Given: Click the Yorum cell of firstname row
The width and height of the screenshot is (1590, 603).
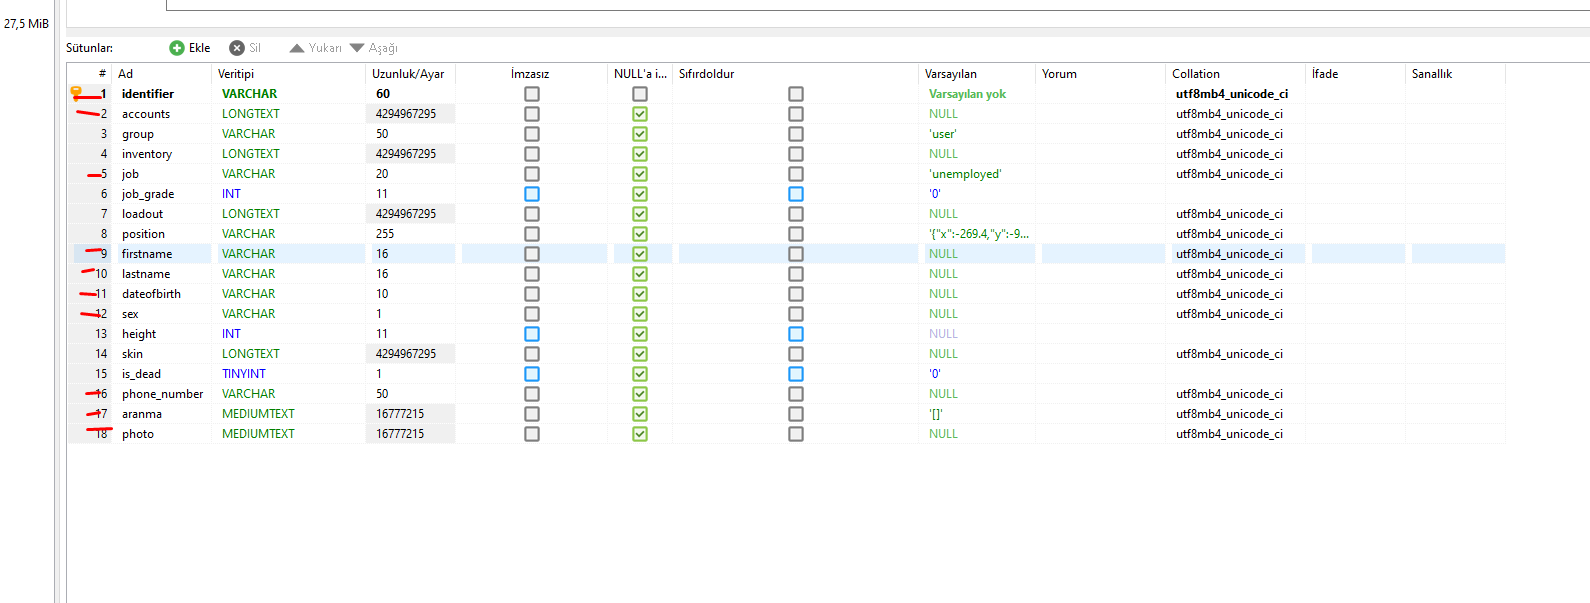Looking at the screenshot, I should tap(1102, 254).
